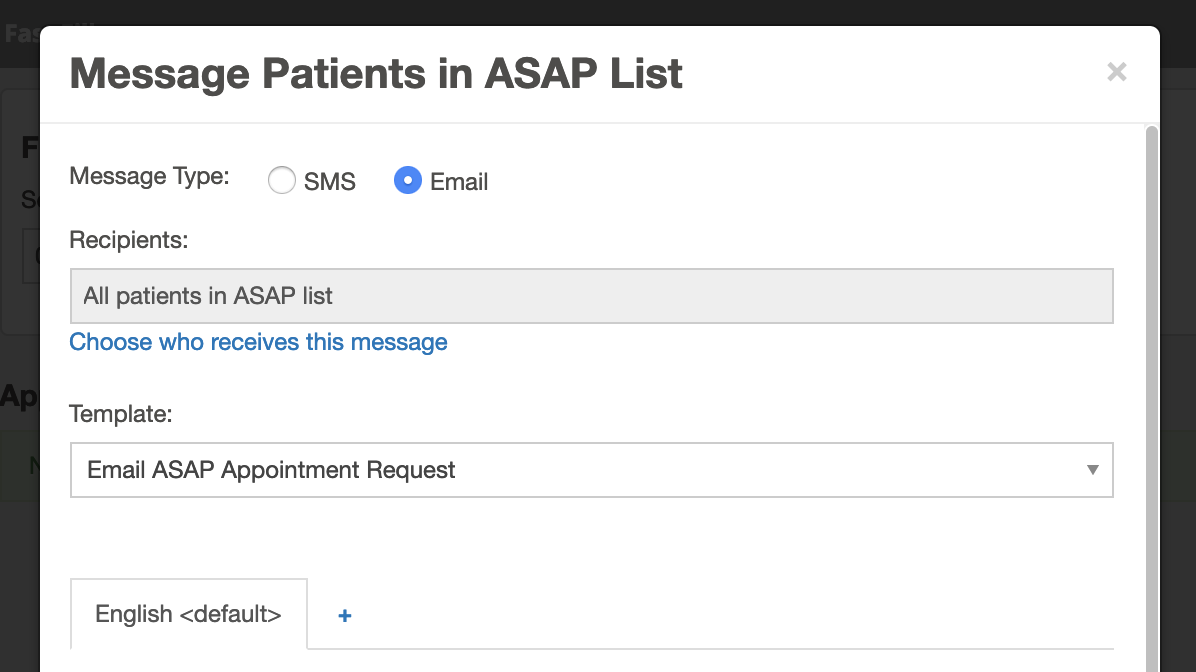The width and height of the screenshot is (1196, 672).
Task: Open "Choose who receives this message" link
Action: point(258,342)
